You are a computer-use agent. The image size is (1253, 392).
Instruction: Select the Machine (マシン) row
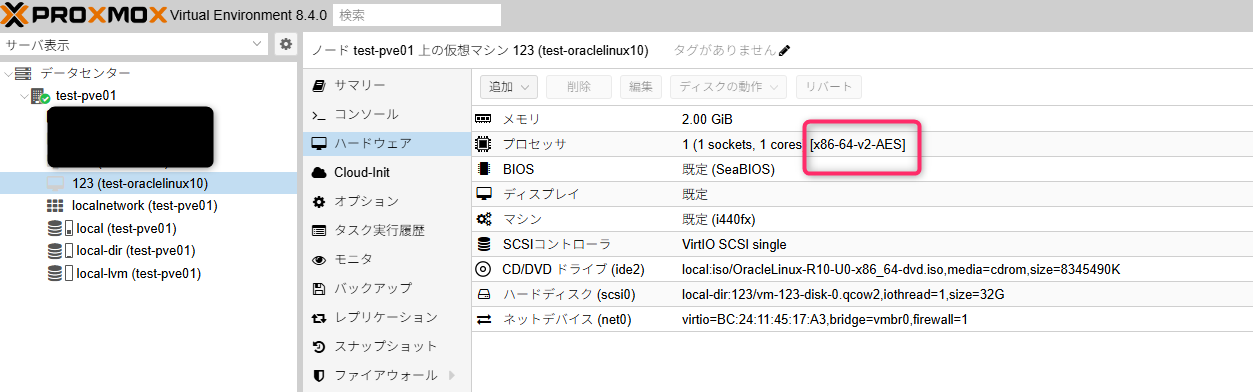click(862, 219)
